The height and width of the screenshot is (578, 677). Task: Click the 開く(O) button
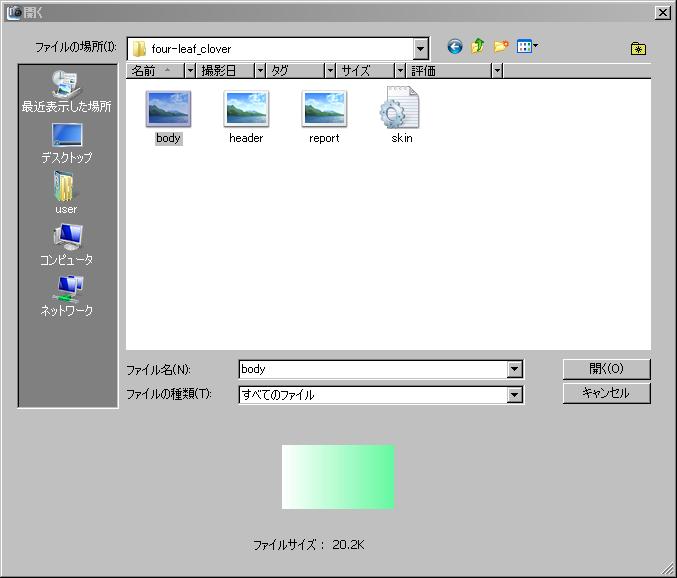[x=606, y=368]
